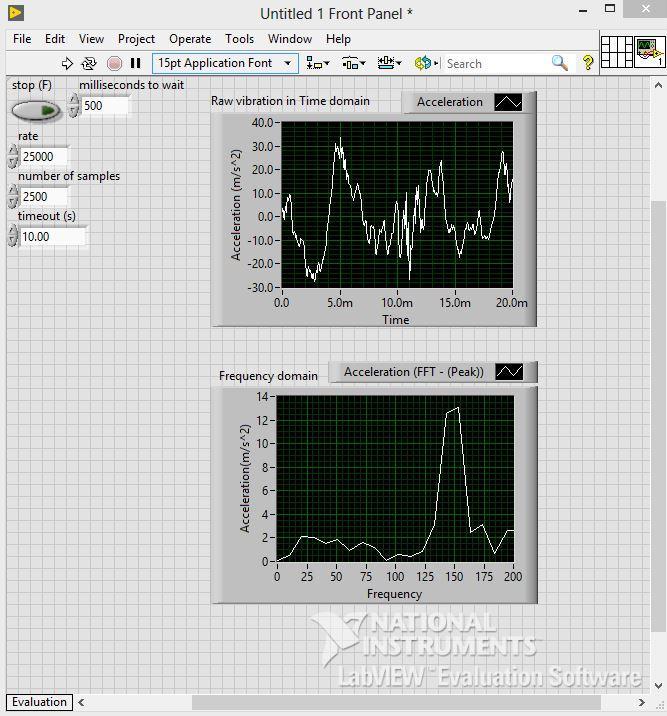Click the rate value field showing 25000
Screen dimensions: 667x716
(44, 157)
